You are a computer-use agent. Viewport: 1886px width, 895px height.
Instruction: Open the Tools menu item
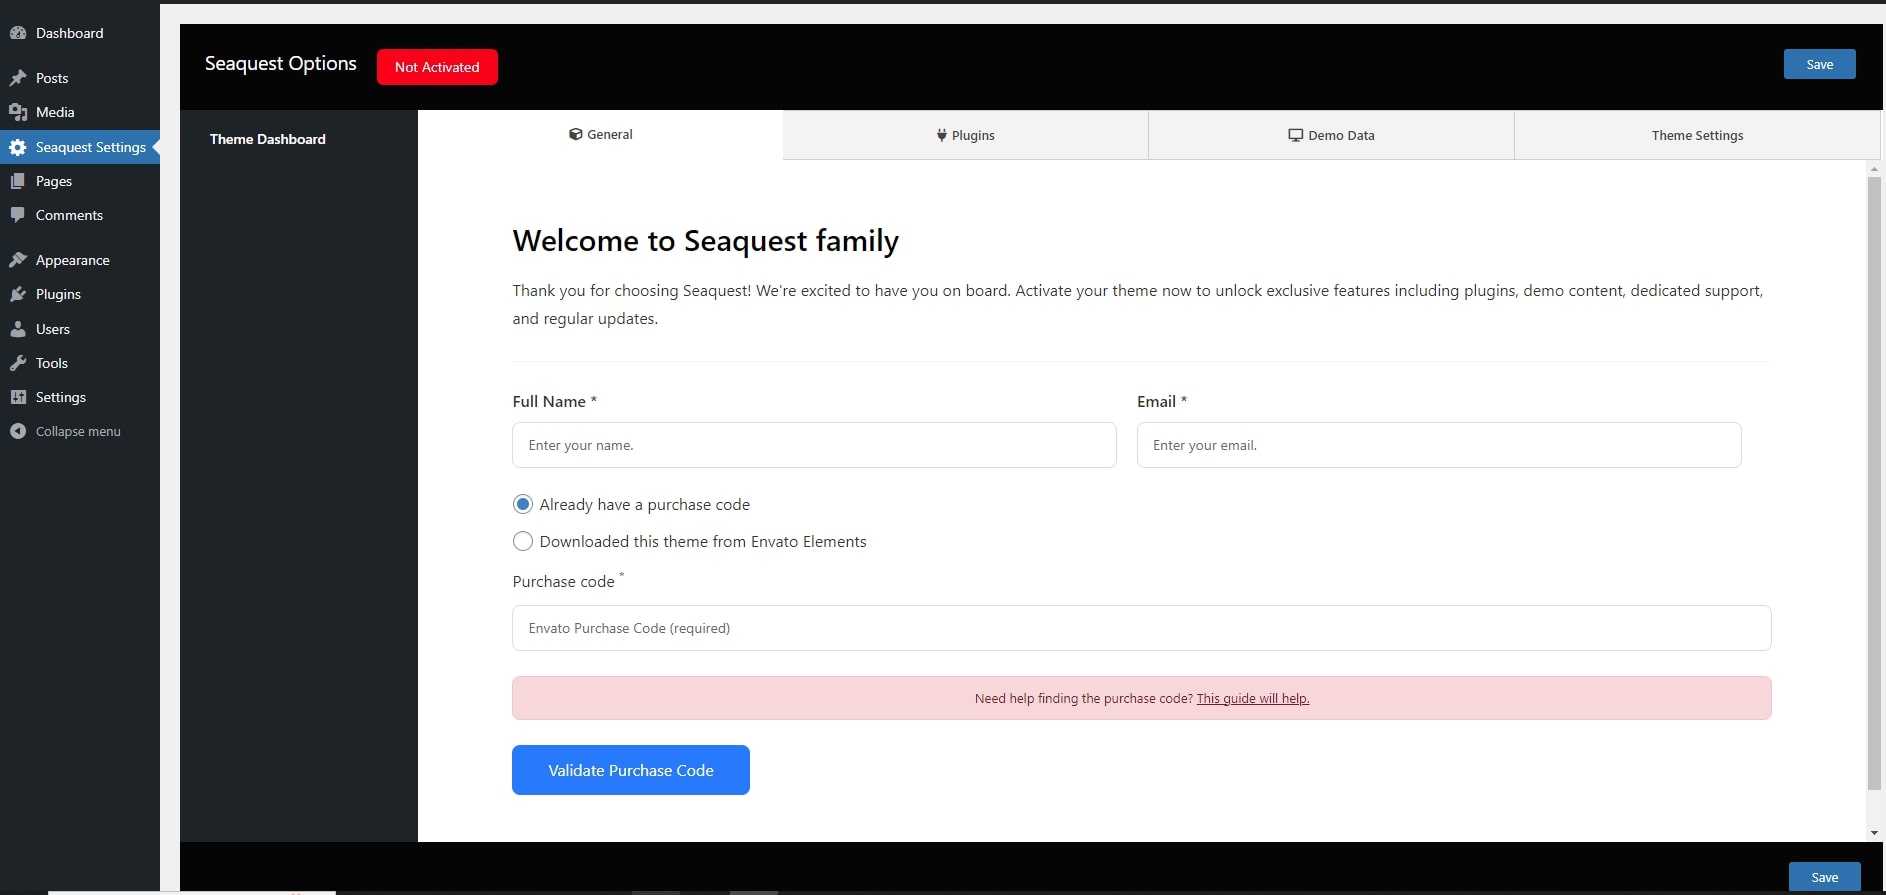tap(80, 363)
